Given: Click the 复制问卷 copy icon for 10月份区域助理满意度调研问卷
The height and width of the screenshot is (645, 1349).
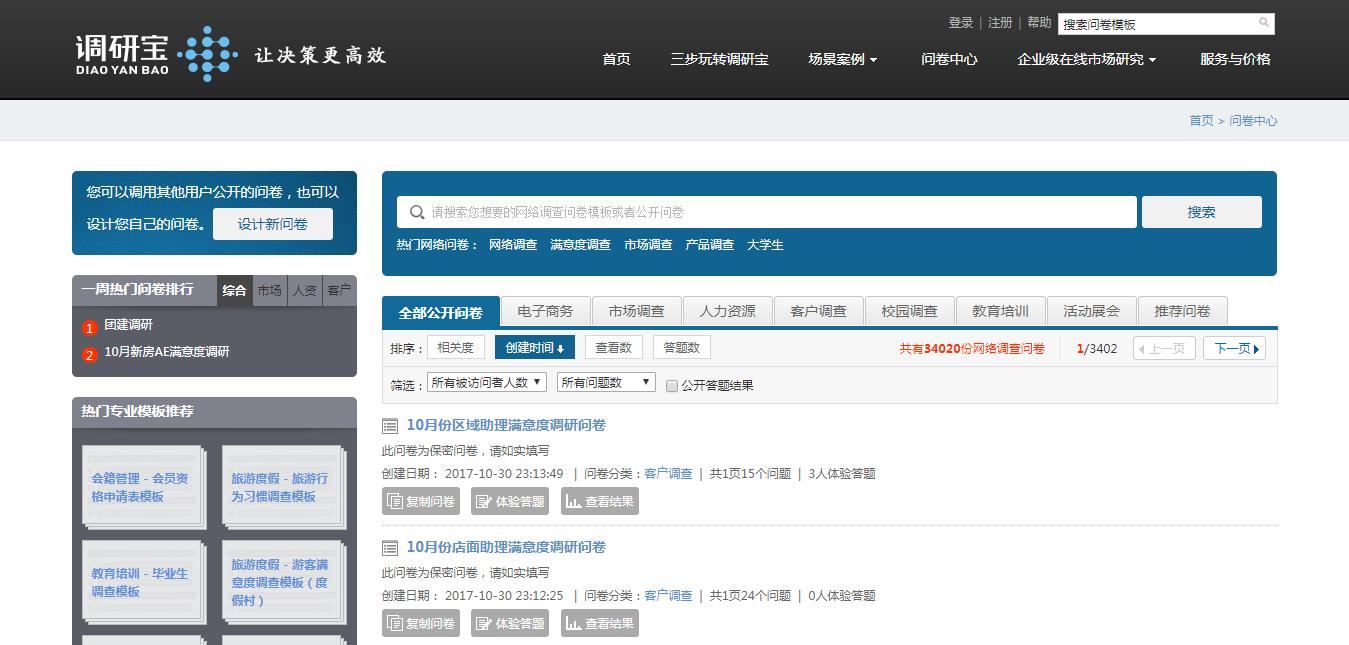Looking at the screenshot, I should [x=393, y=500].
